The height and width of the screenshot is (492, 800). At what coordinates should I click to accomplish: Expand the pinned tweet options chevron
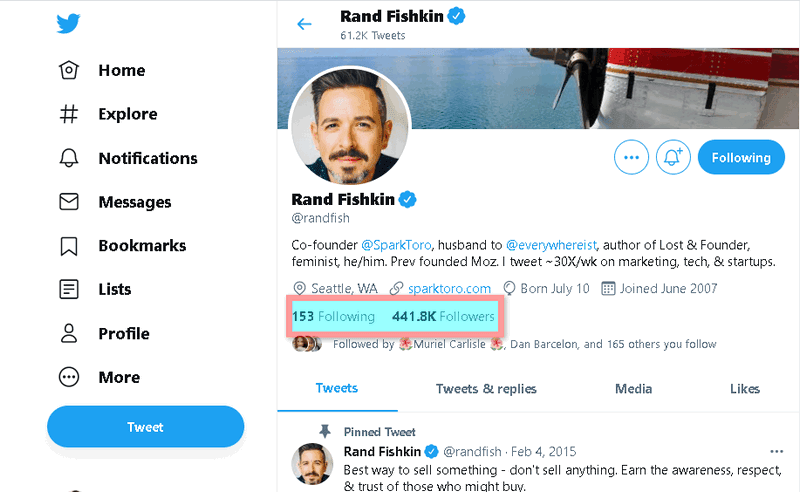(777, 451)
